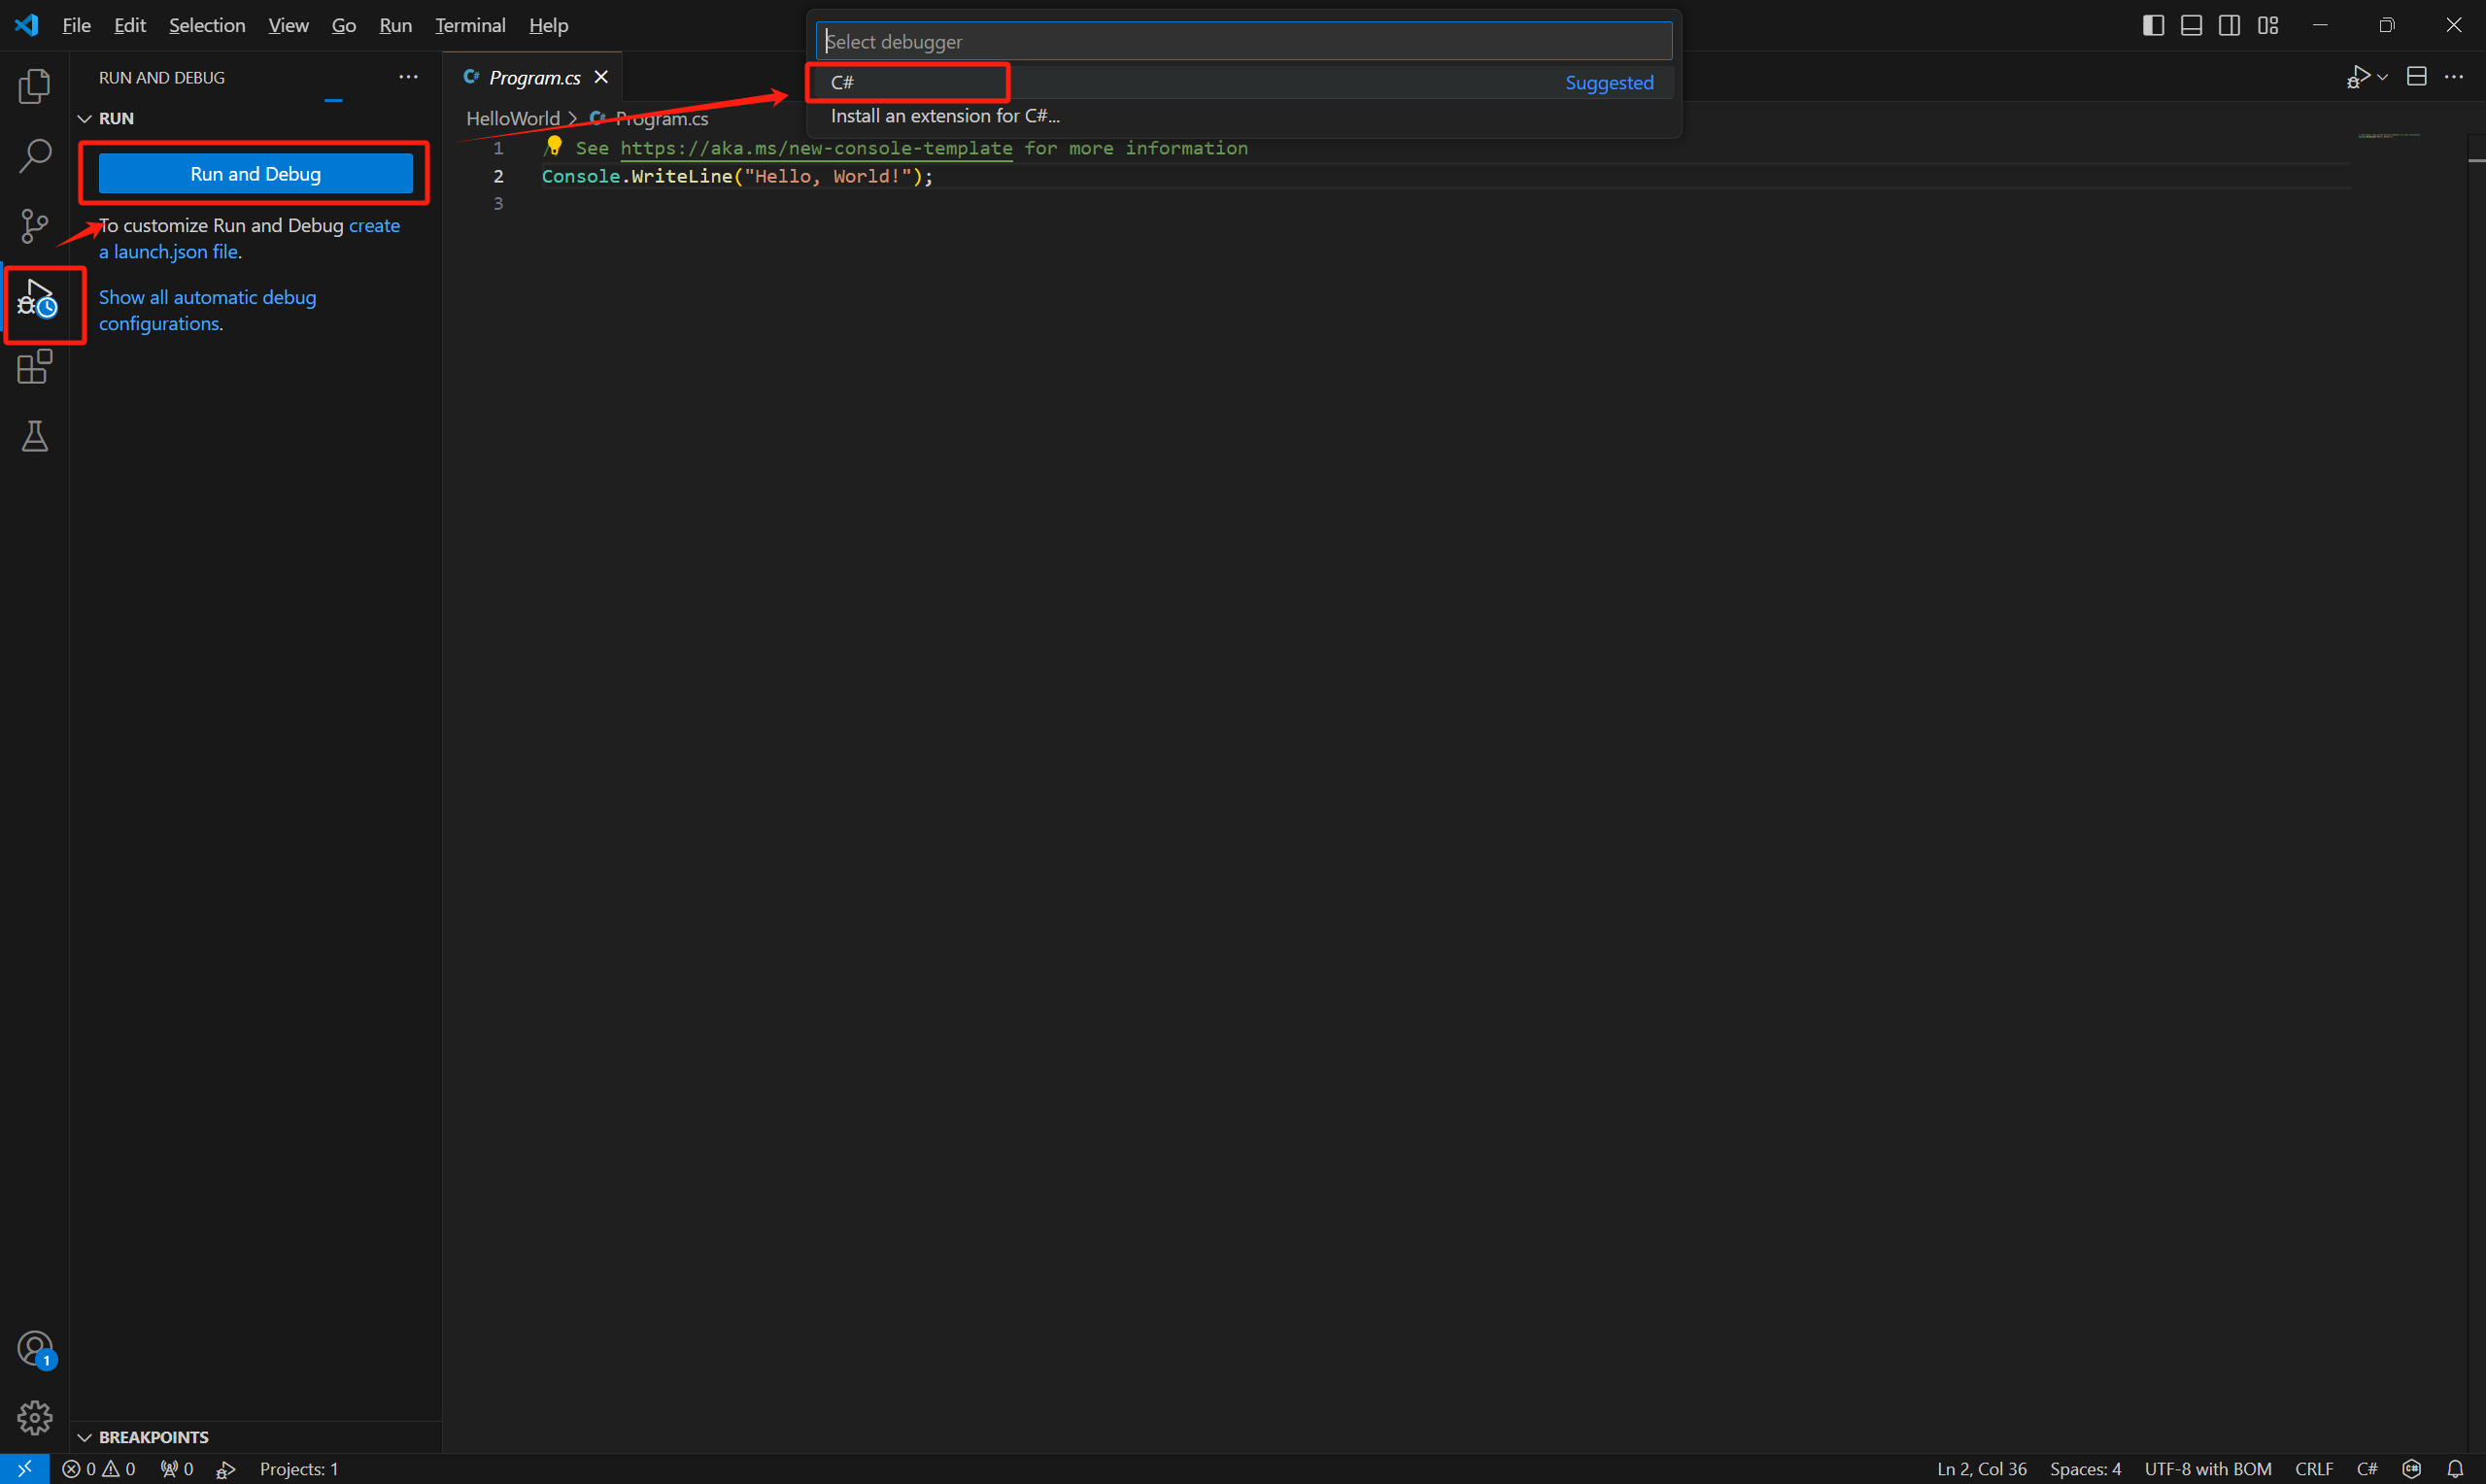Click the VS Code logo icon

tap(27, 25)
